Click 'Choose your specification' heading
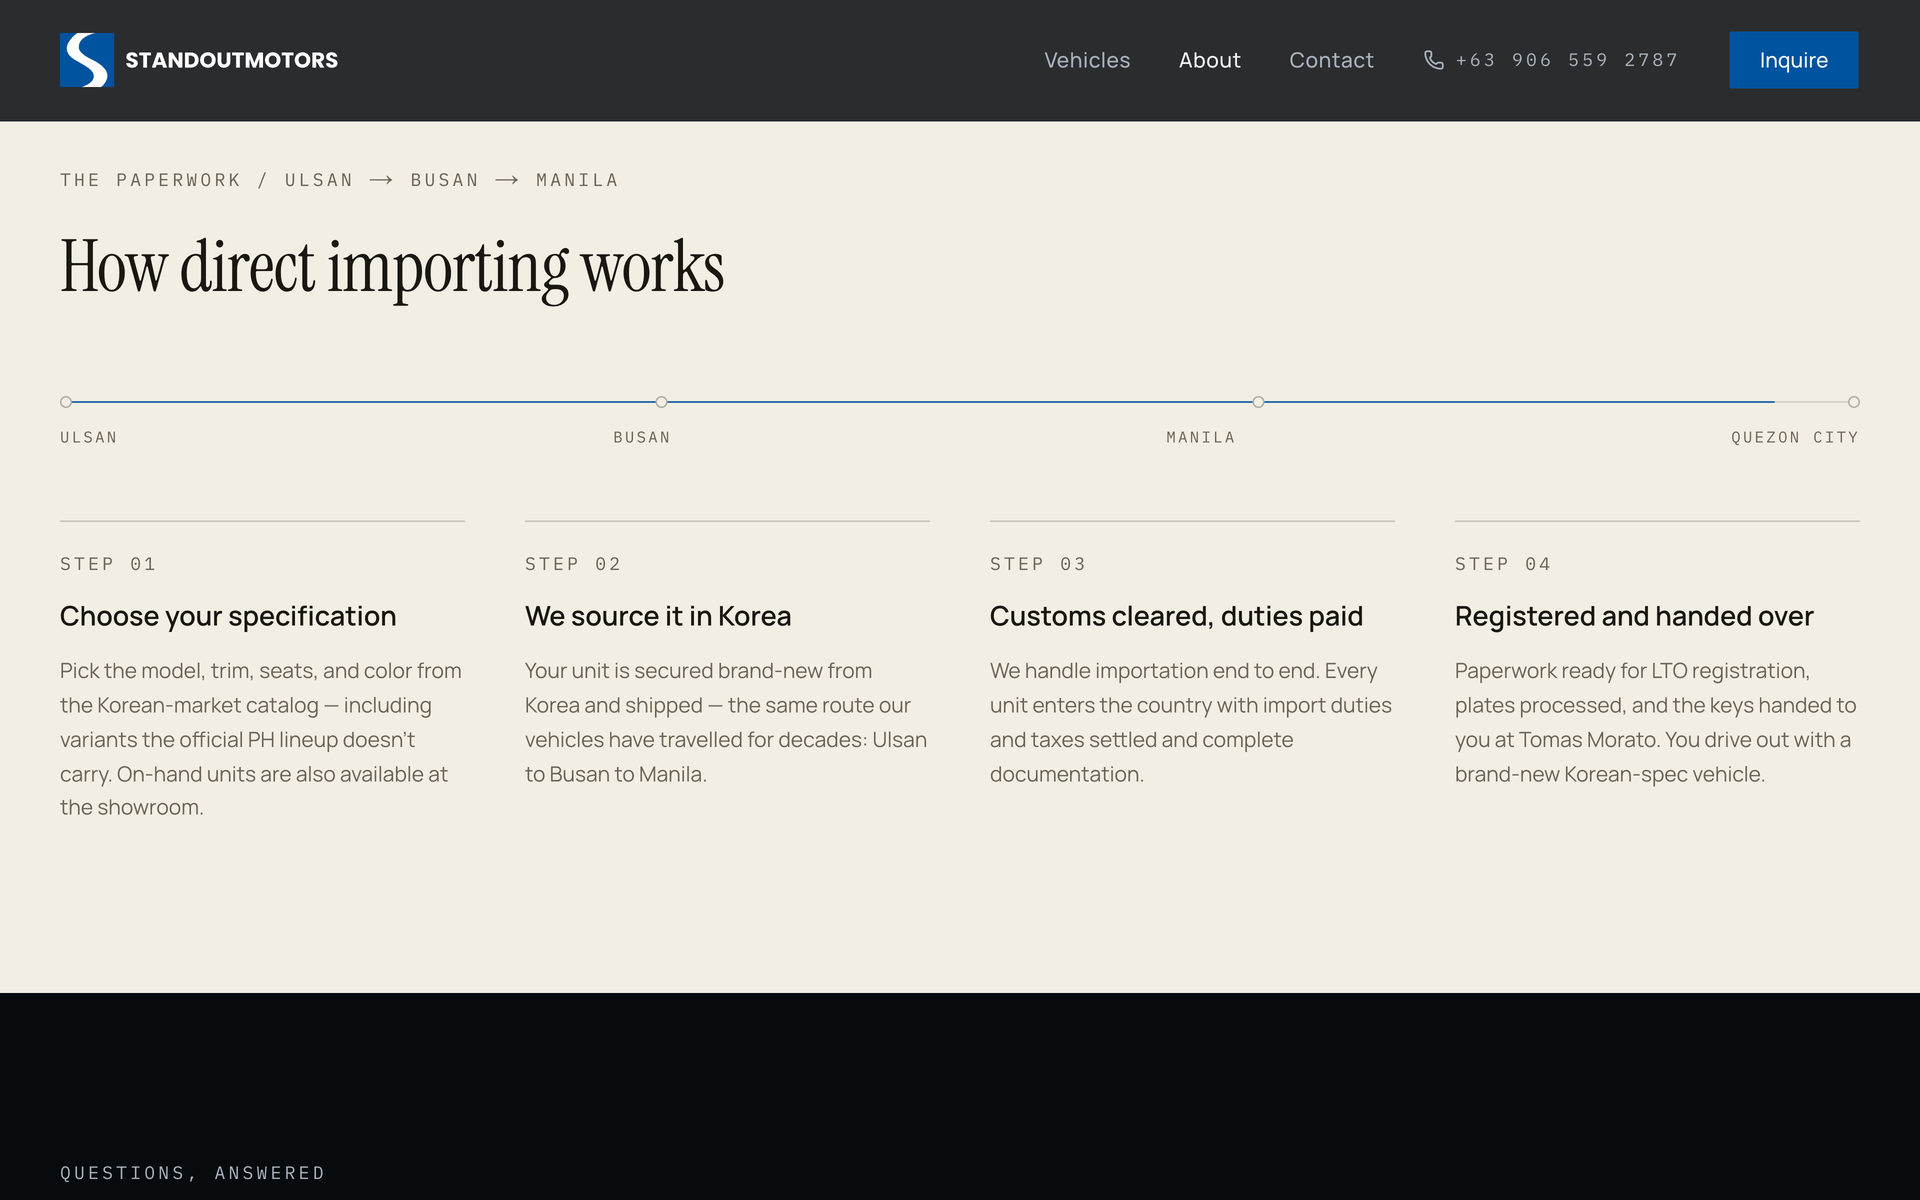 (228, 616)
